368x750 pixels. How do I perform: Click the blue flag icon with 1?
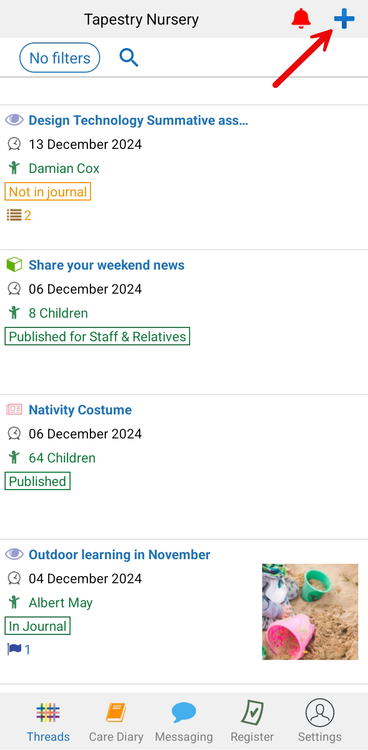click(19, 650)
